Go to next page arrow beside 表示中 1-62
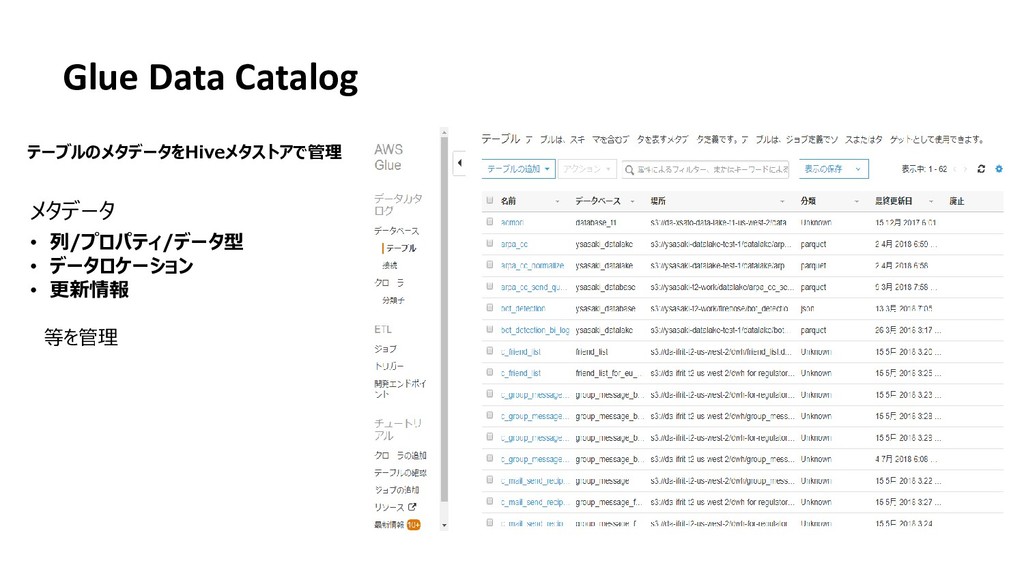 965,169
